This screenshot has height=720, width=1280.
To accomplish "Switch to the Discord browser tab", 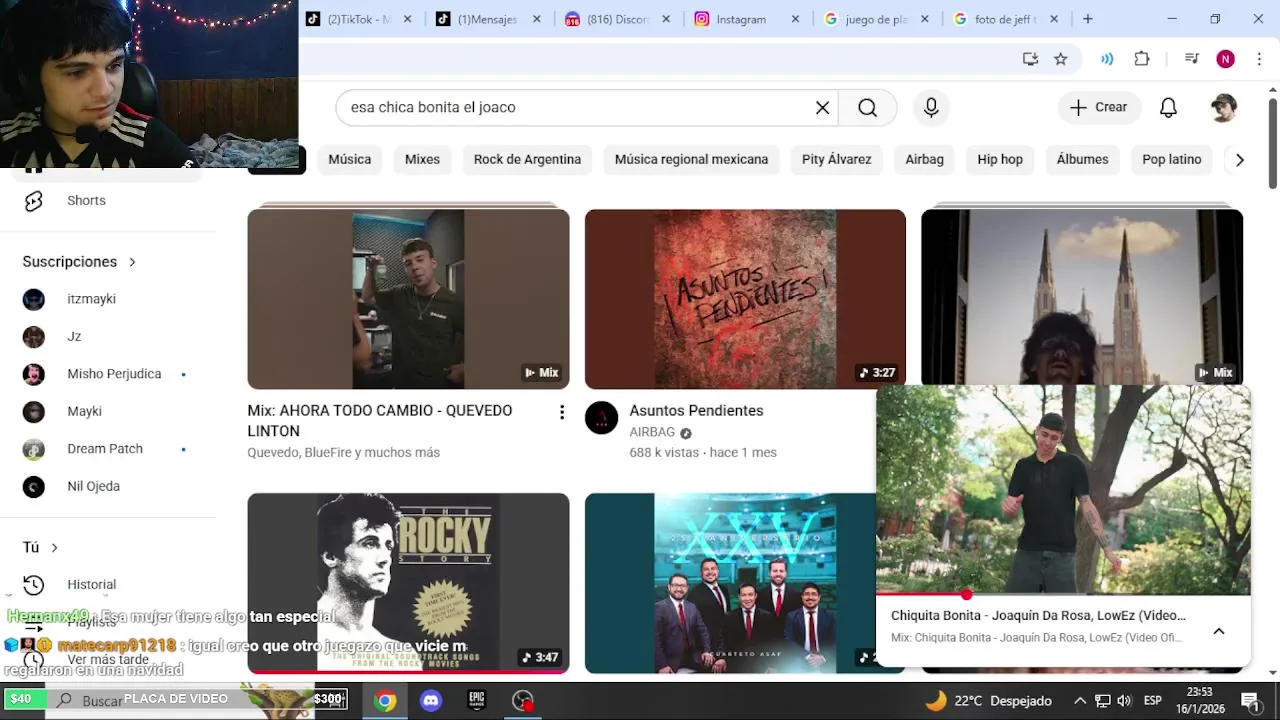I will click(x=617, y=19).
